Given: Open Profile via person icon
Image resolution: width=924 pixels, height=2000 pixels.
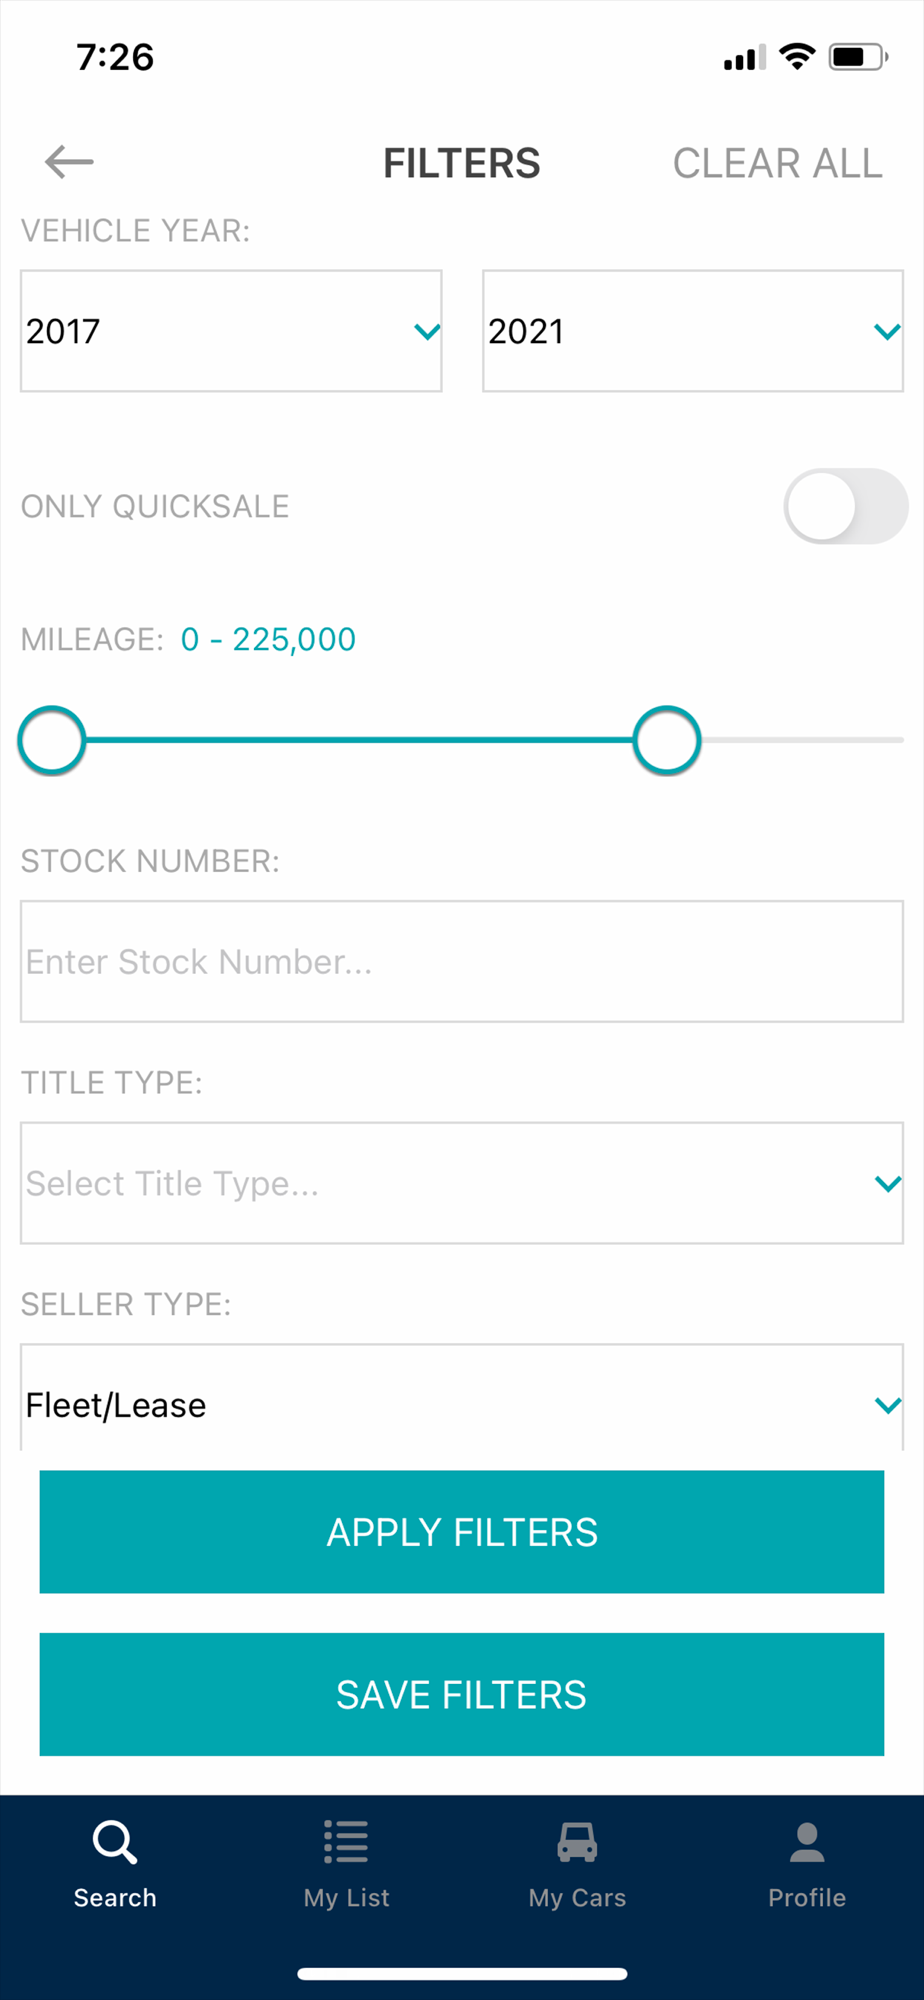Looking at the screenshot, I should 807,1841.
